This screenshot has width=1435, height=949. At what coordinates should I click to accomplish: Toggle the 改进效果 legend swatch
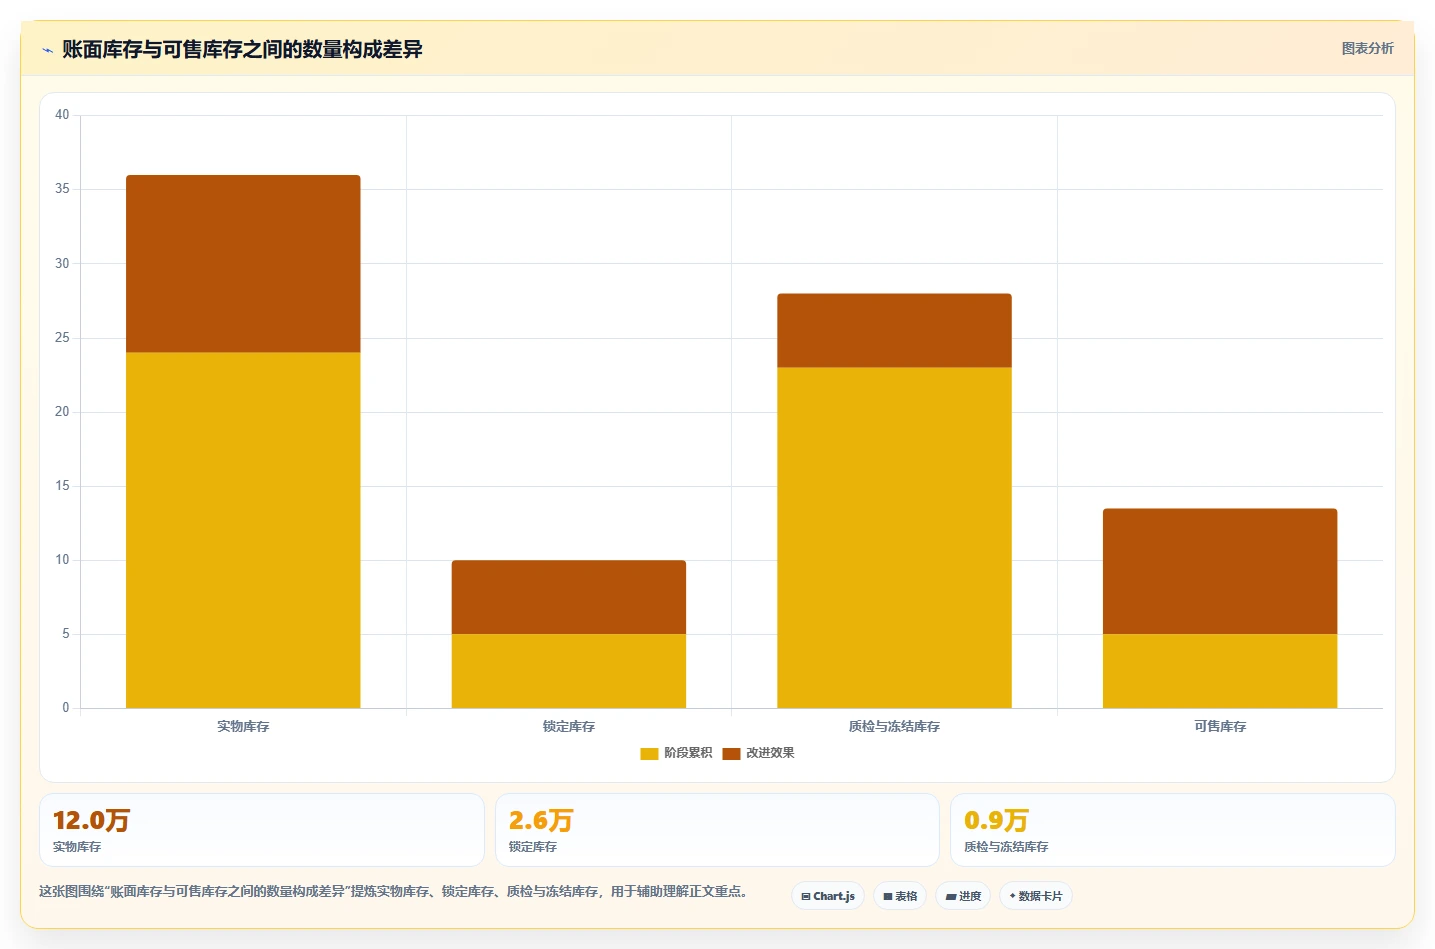pyautogui.click(x=731, y=753)
